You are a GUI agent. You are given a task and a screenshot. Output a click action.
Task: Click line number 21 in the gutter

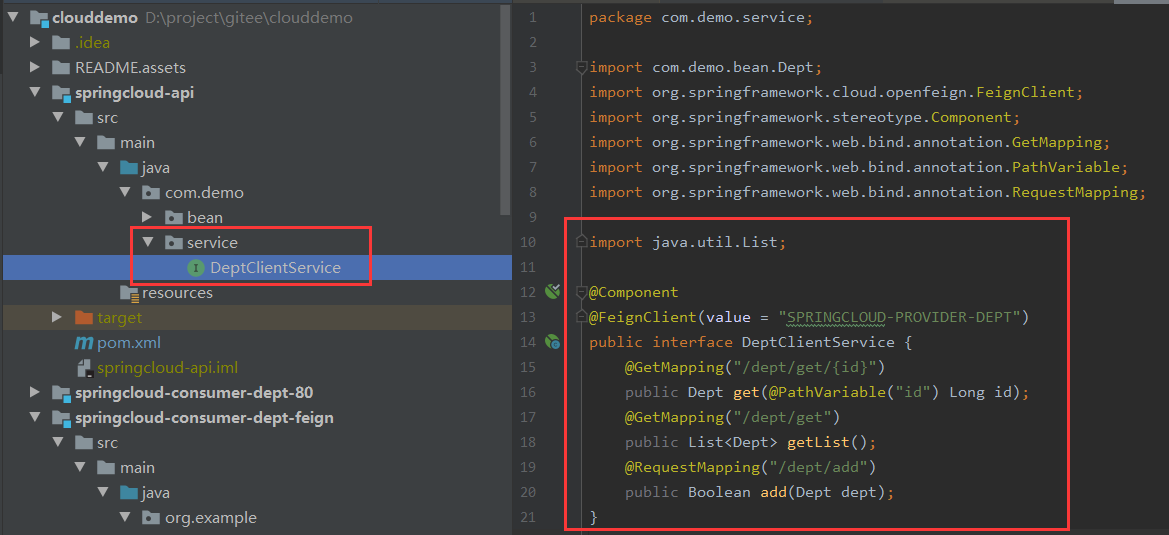coord(530,517)
